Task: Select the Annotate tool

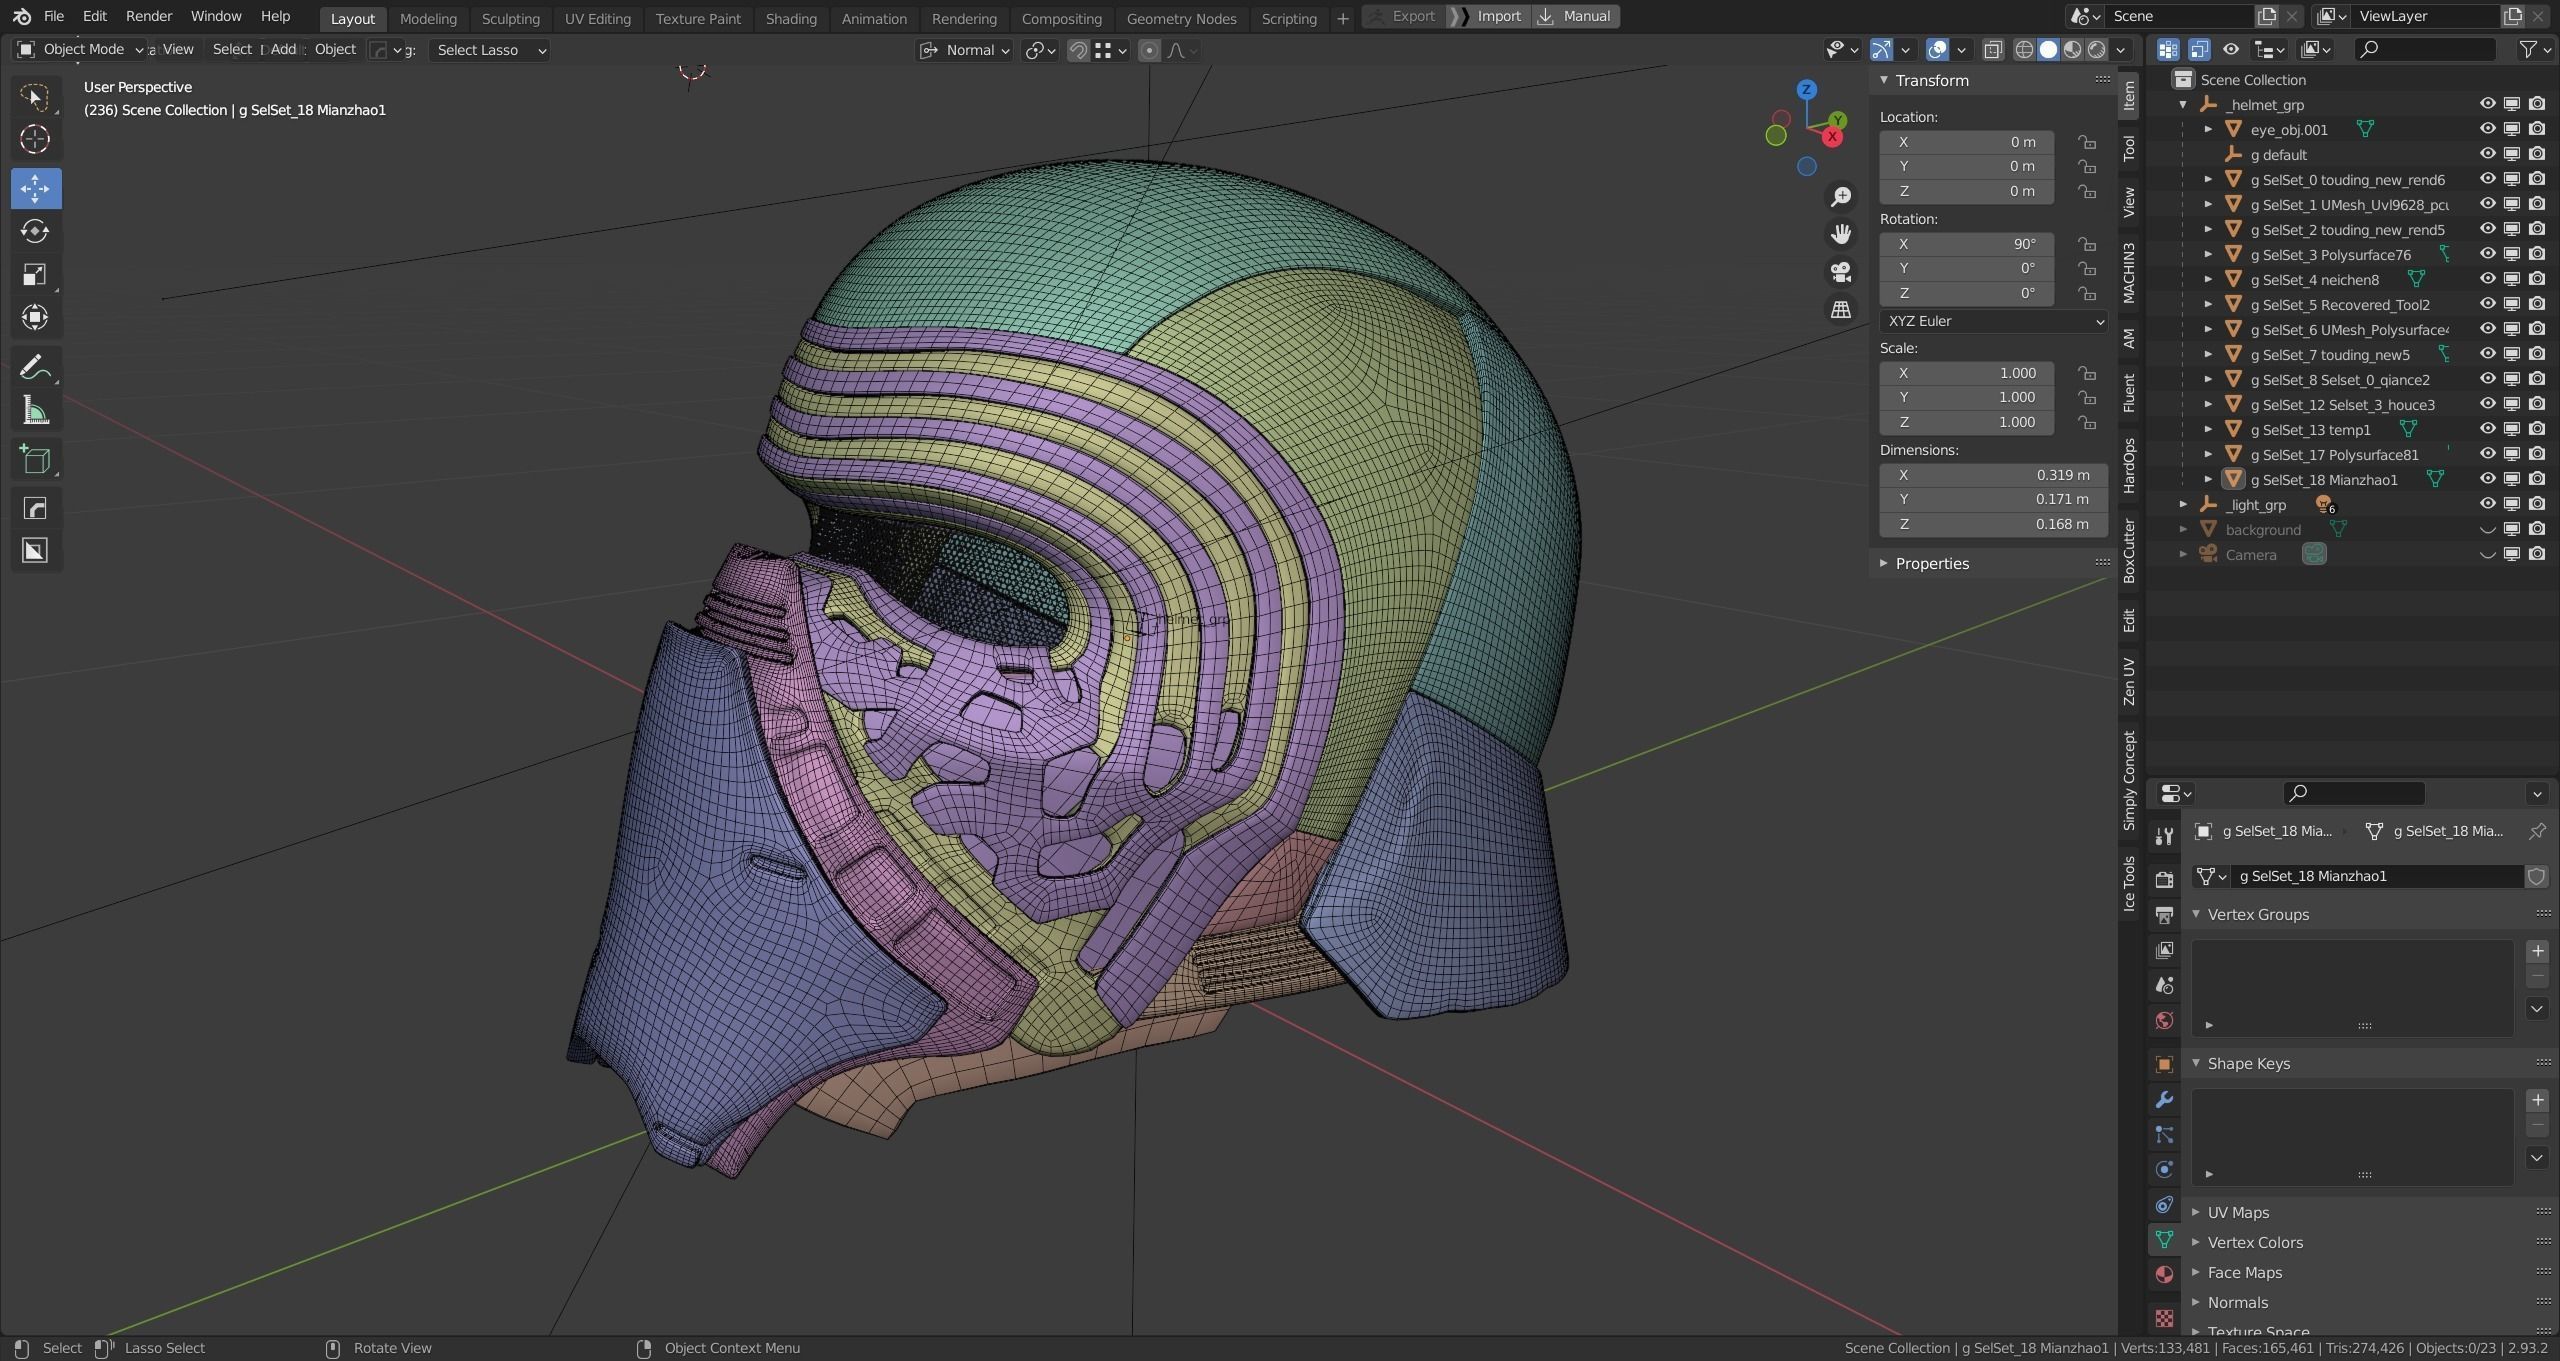Action: click(x=35, y=367)
